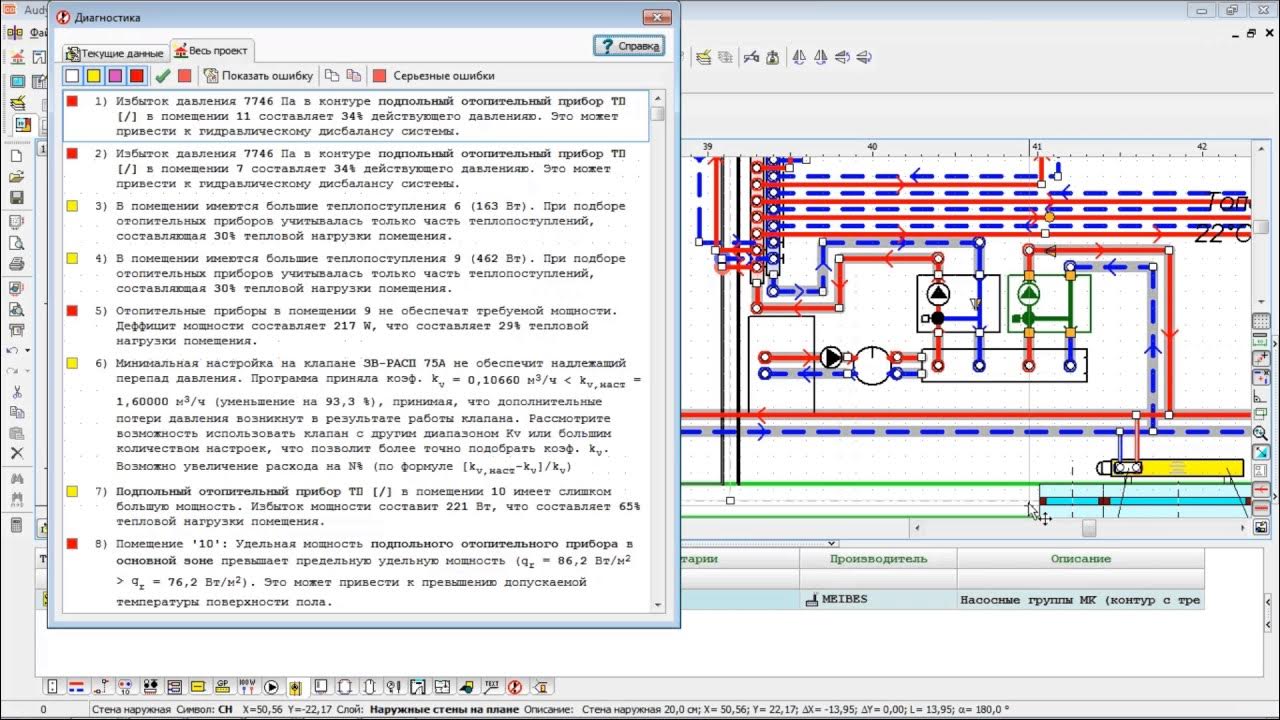Image resolution: width=1280 pixels, height=720 pixels.
Task: Click the down arrow of the Диагностика list scrollbar
Action: pos(658,604)
